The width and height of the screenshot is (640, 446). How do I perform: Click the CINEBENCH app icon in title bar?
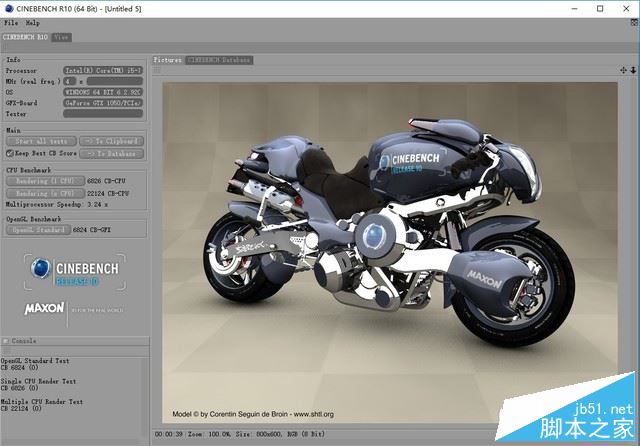click(9, 8)
